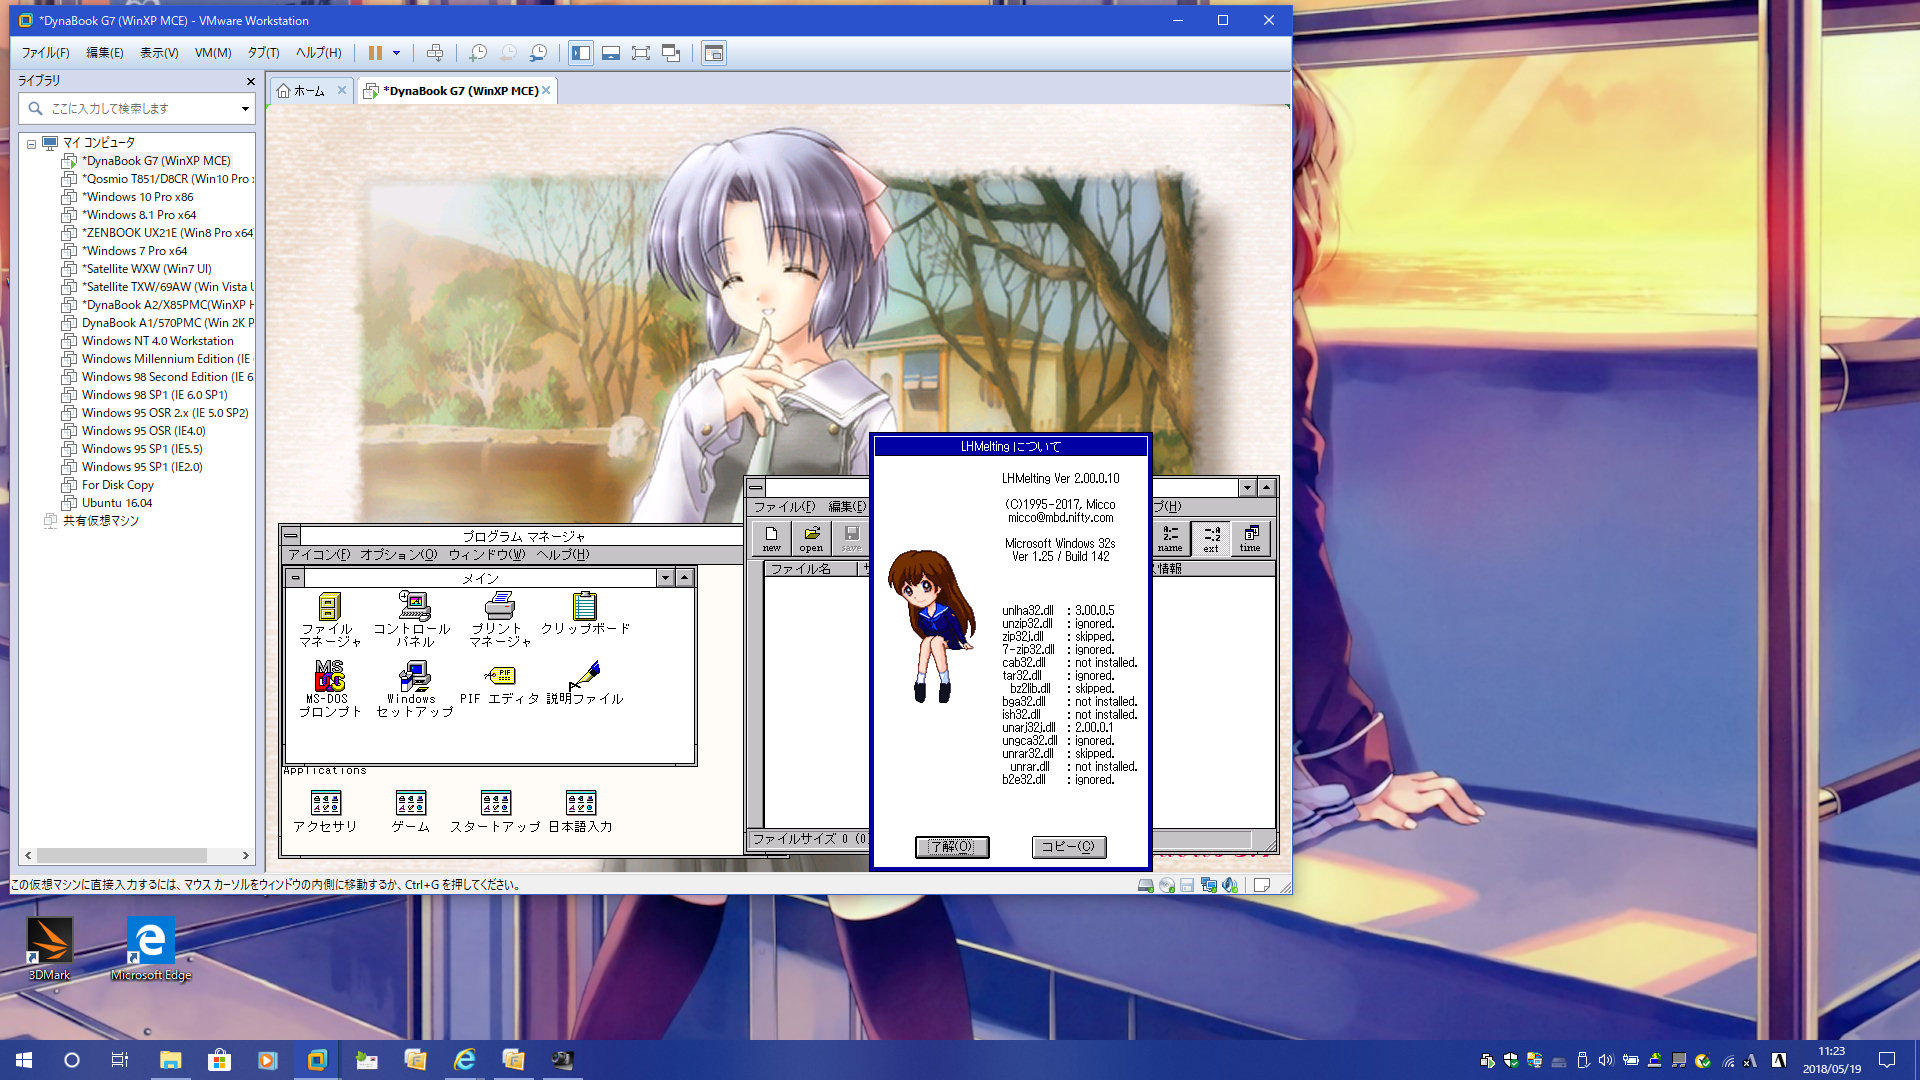
Task: Minimize the メイン group window down arrow
Action: click(665, 578)
